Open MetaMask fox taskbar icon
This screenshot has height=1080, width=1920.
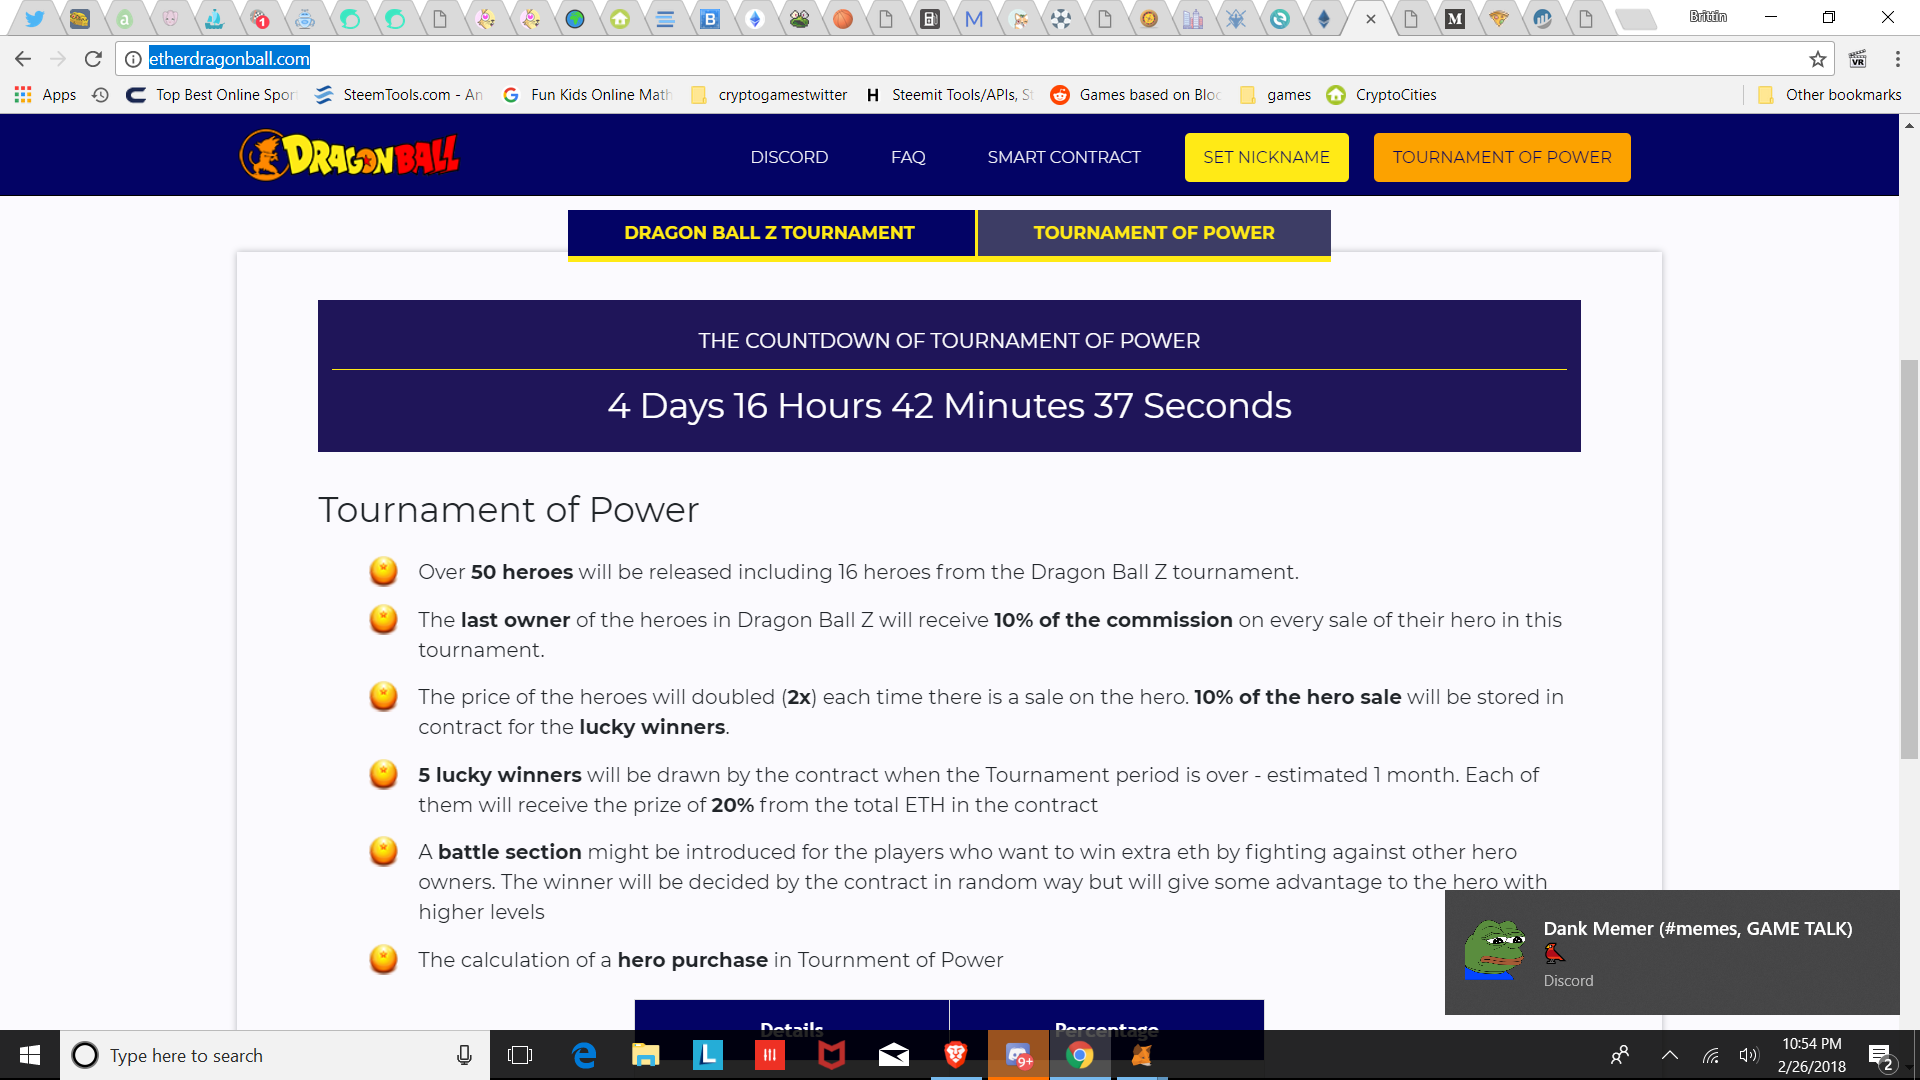pos(1141,1055)
